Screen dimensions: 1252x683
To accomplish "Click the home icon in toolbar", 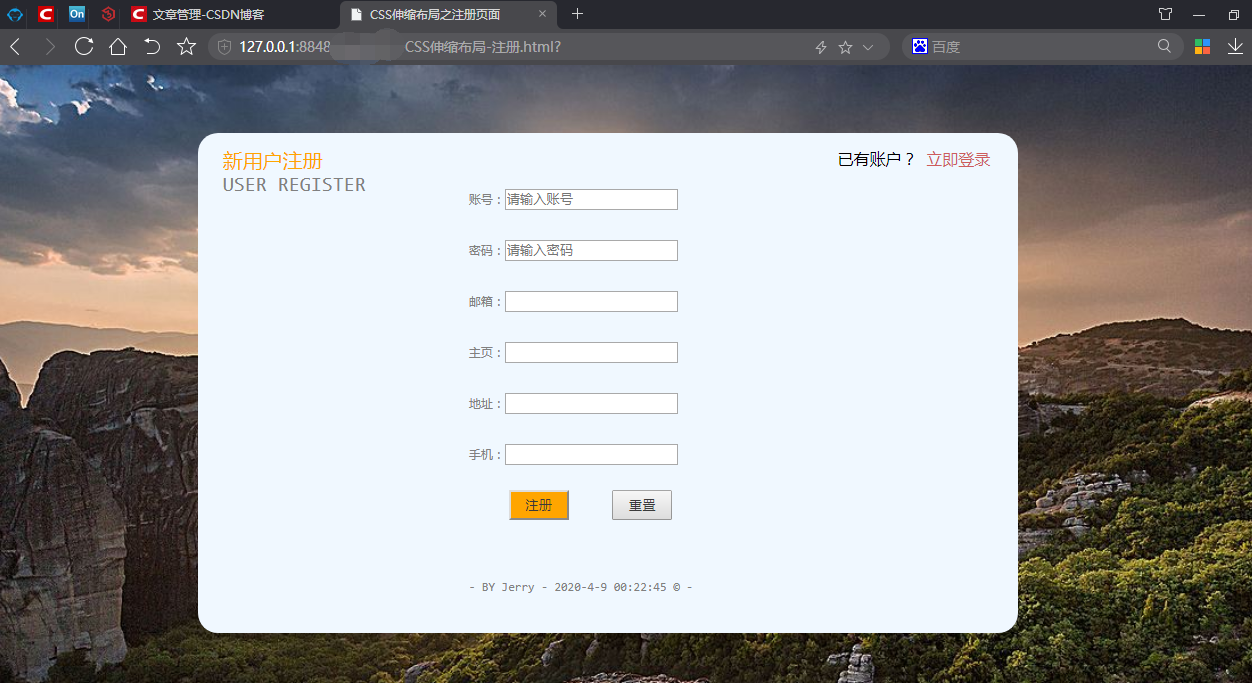I will pyautogui.click(x=116, y=46).
